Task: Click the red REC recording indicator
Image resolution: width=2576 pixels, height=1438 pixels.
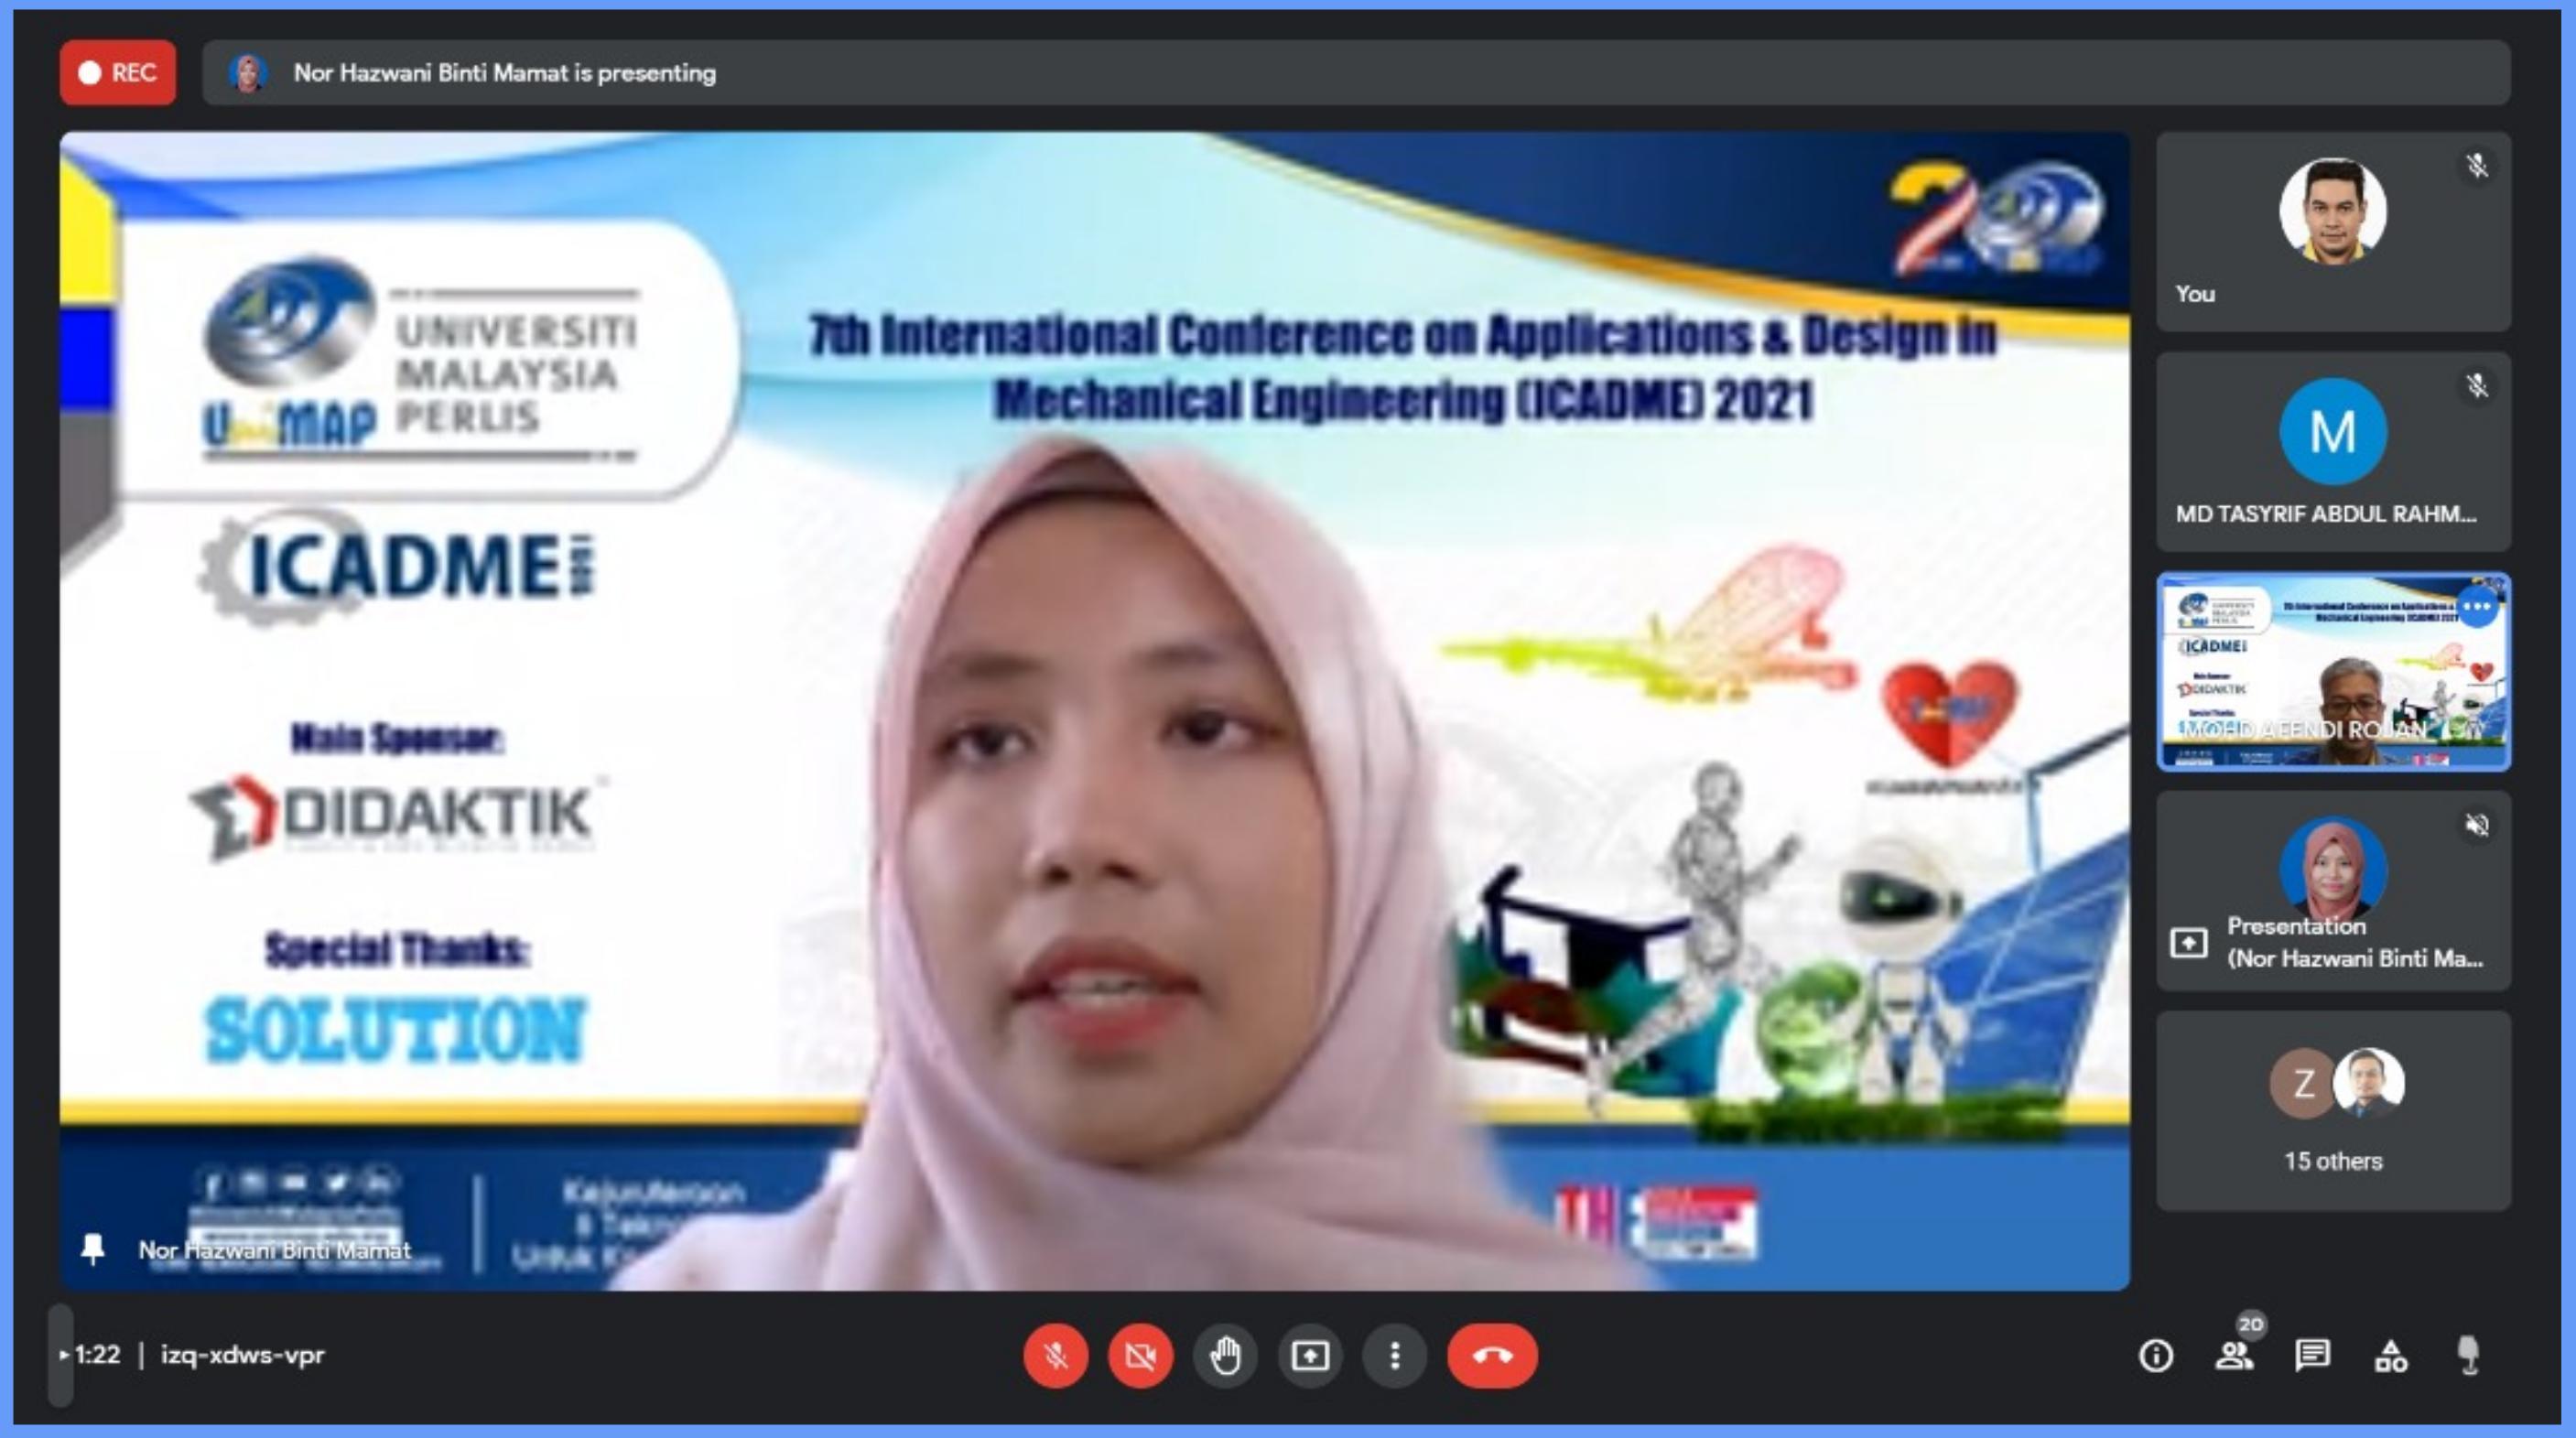Action: (118, 73)
